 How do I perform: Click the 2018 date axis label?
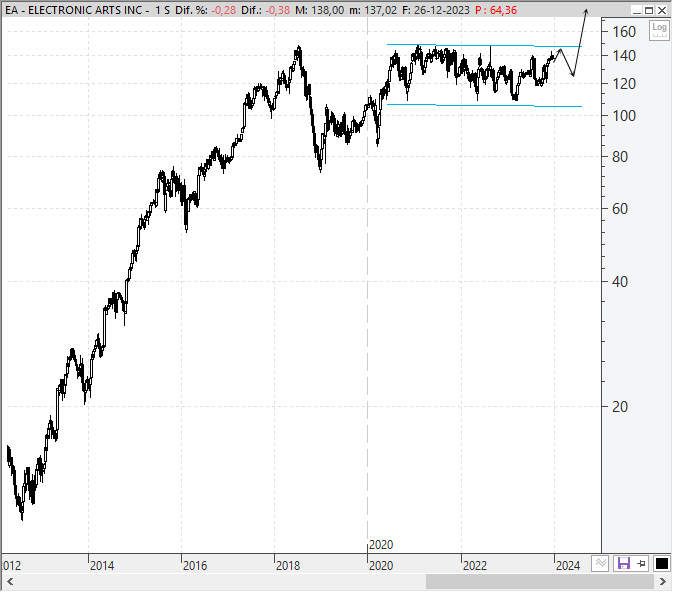(288, 566)
